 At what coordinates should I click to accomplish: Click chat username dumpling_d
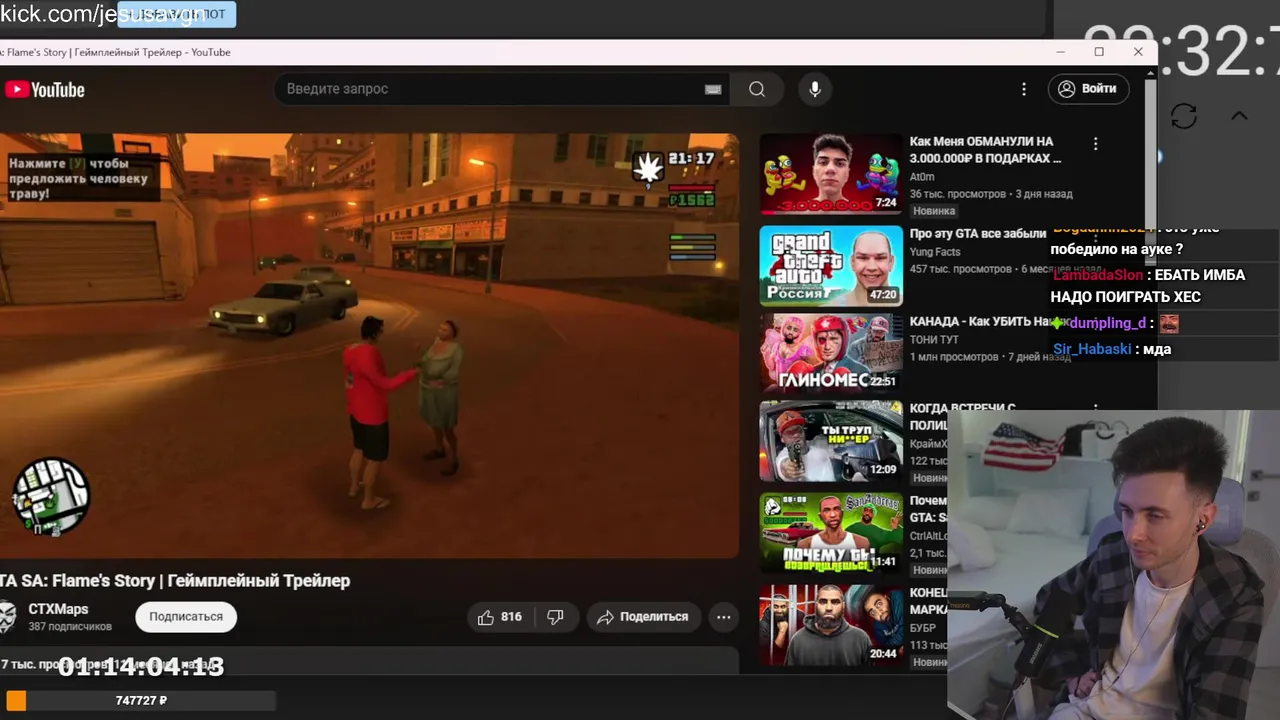[1107, 323]
